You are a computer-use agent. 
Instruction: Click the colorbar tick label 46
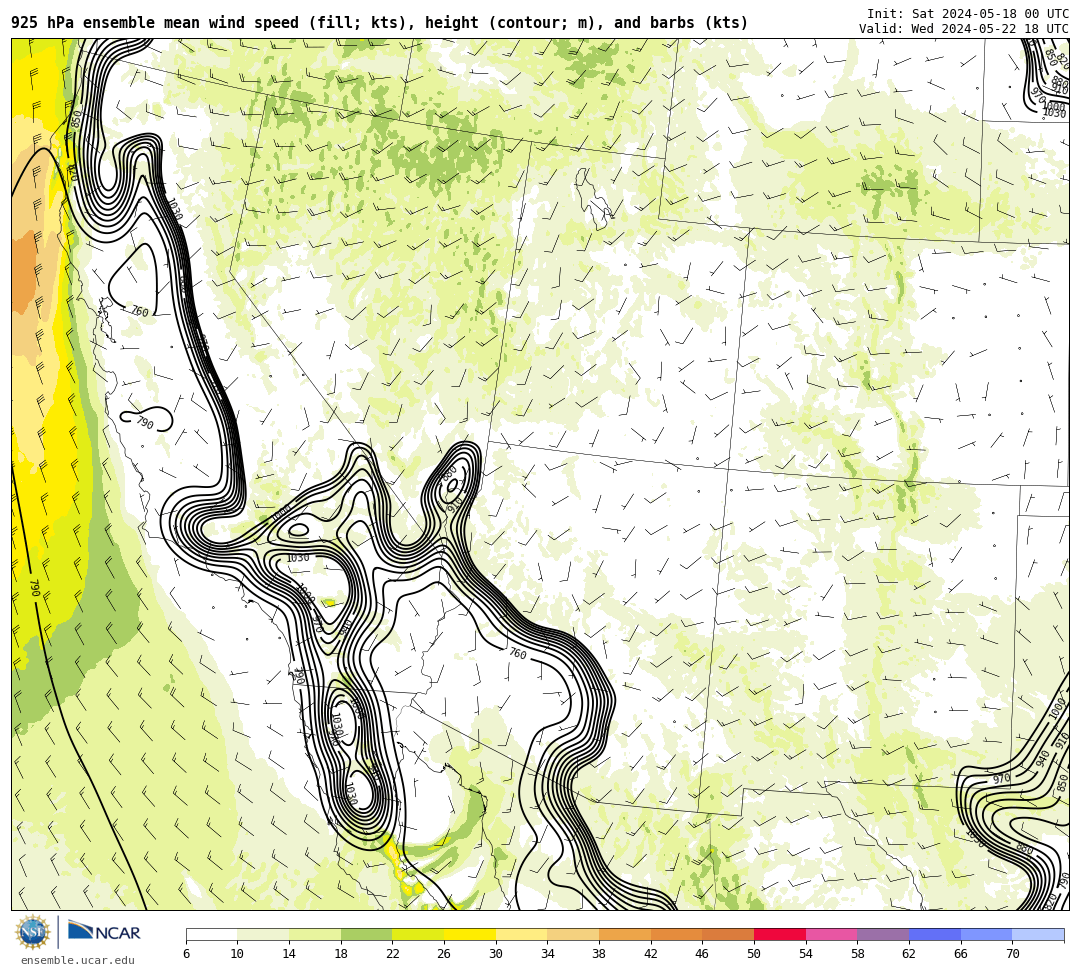[x=703, y=954]
